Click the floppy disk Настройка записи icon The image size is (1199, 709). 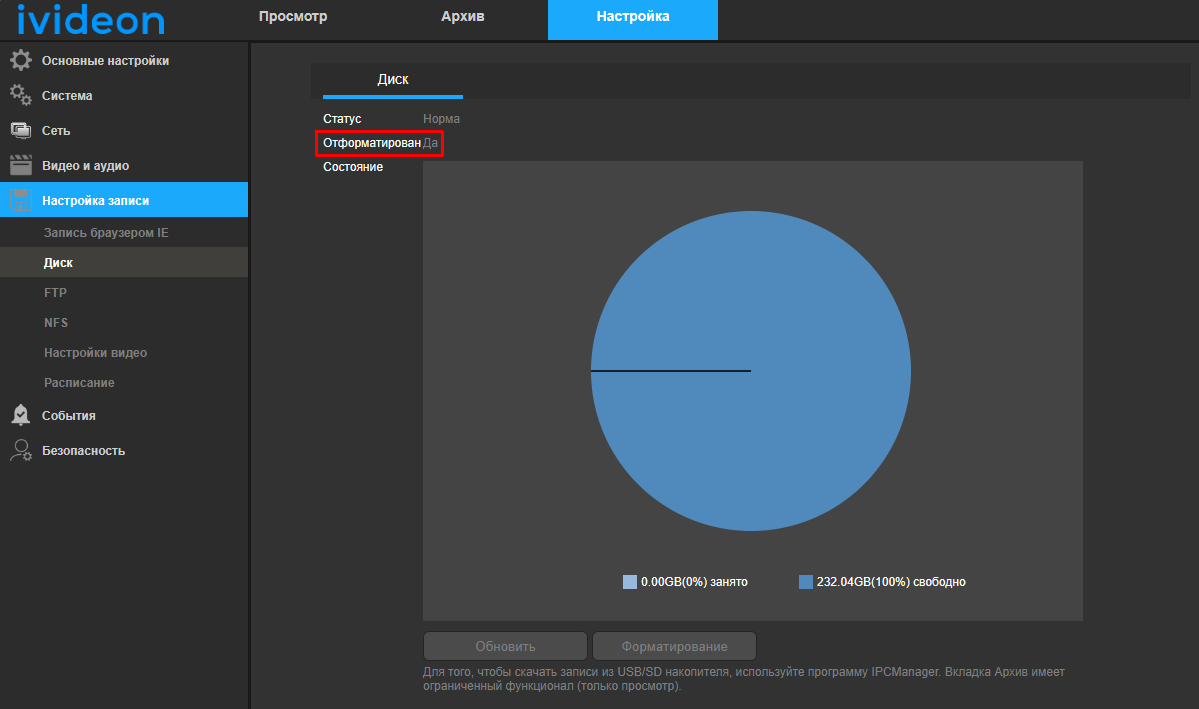pyautogui.click(x=21, y=200)
